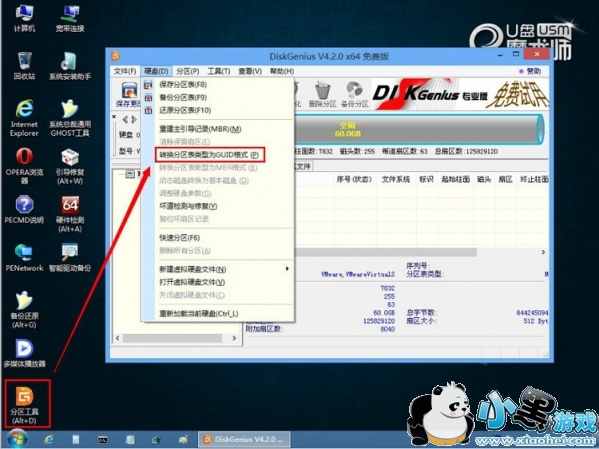Click right arrow of tree panel scrollbar
Viewport: 599px width, 449px height.
tap(234, 338)
